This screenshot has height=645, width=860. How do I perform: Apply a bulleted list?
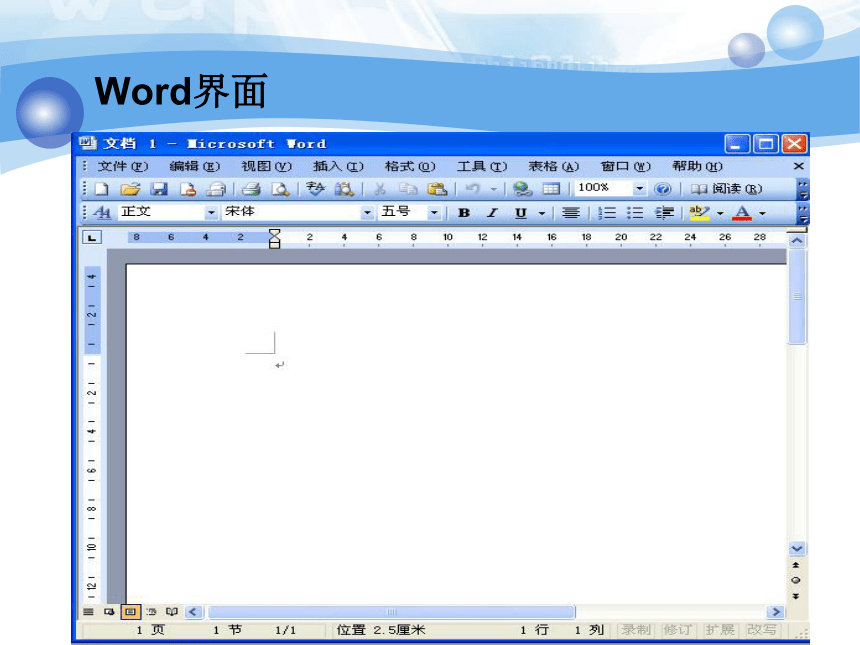tap(635, 213)
